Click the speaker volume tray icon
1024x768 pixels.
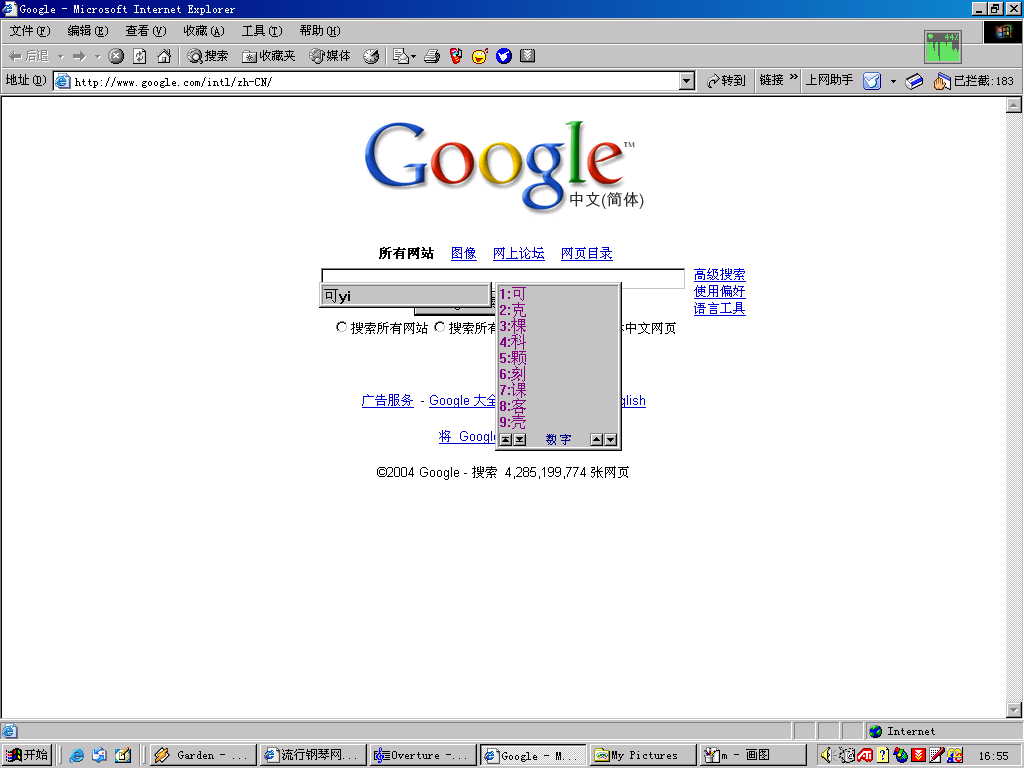tap(826, 755)
